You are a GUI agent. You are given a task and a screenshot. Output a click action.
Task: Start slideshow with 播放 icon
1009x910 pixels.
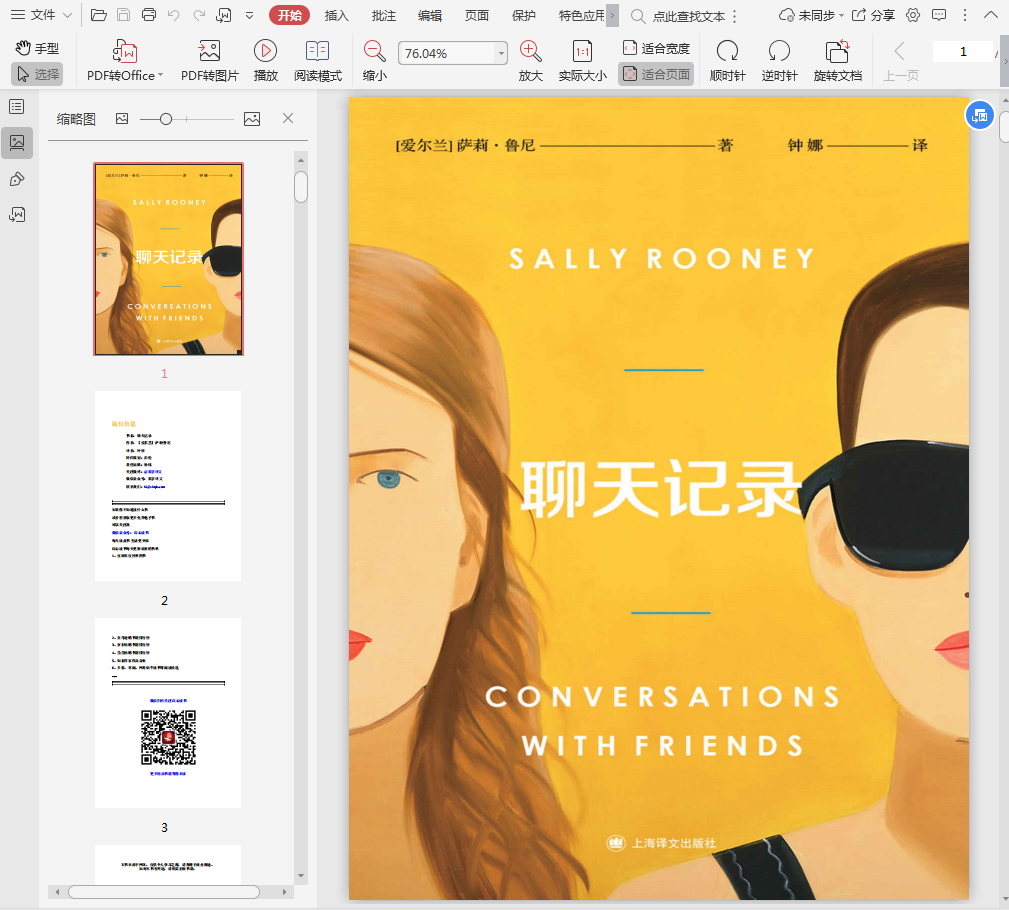[265, 52]
